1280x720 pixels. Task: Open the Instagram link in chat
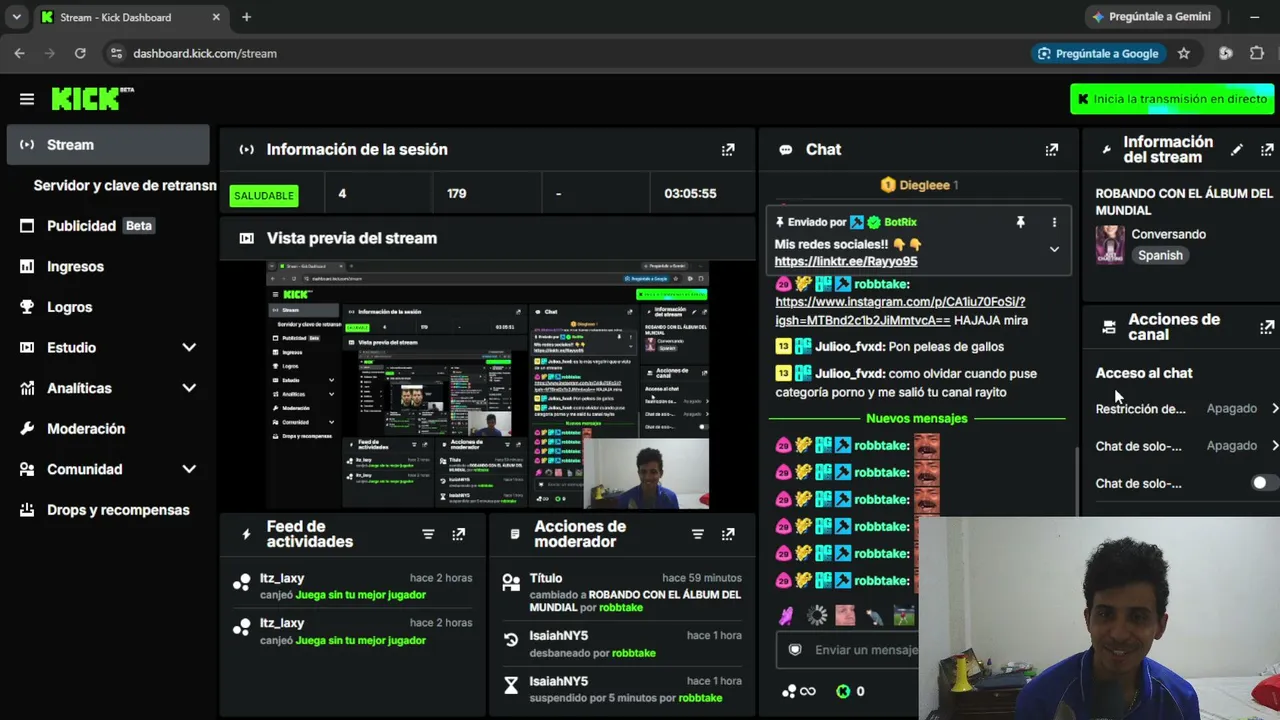[x=900, y=311]
